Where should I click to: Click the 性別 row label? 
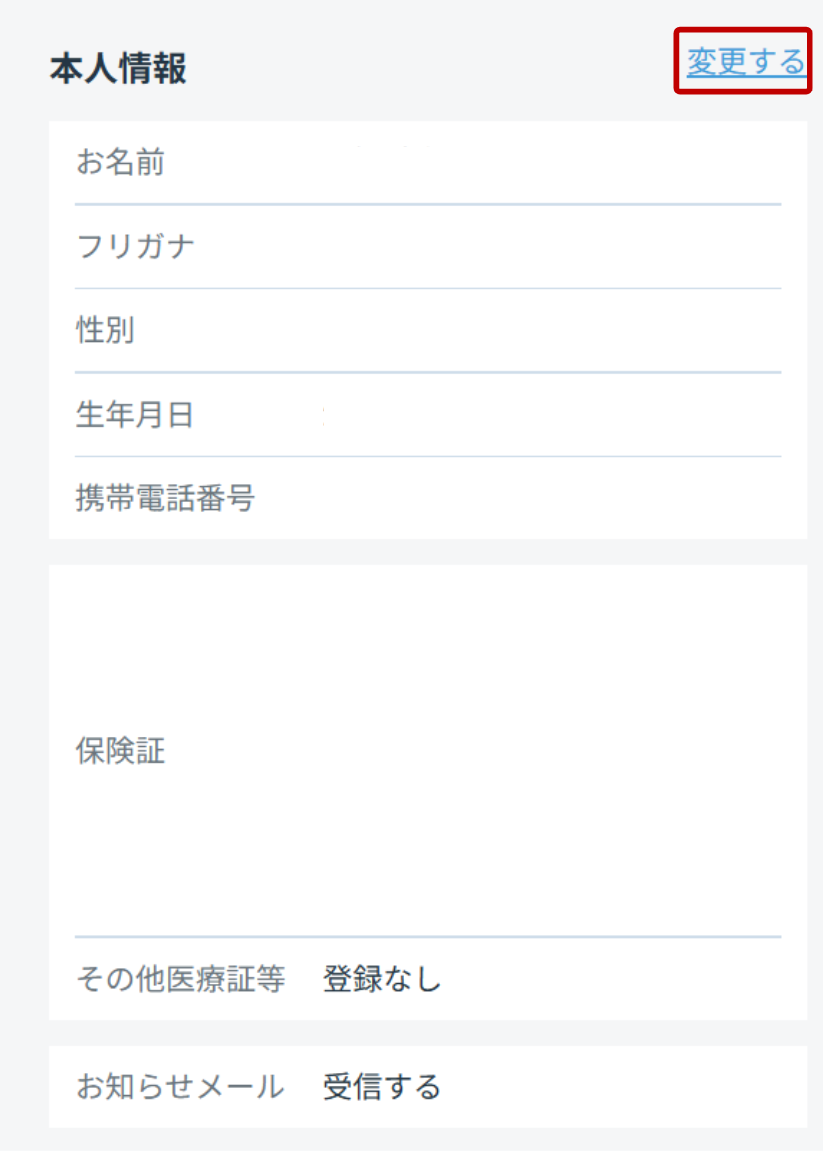[105, 330]
